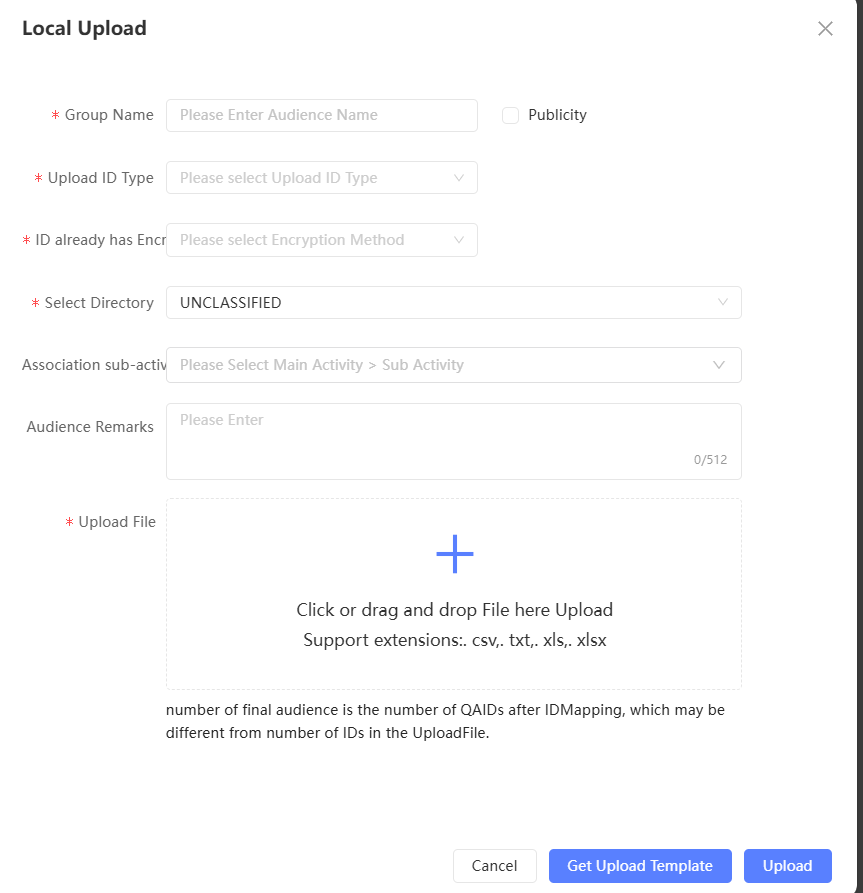
Task: Close the Local Upload dialog
Action: 825,28
